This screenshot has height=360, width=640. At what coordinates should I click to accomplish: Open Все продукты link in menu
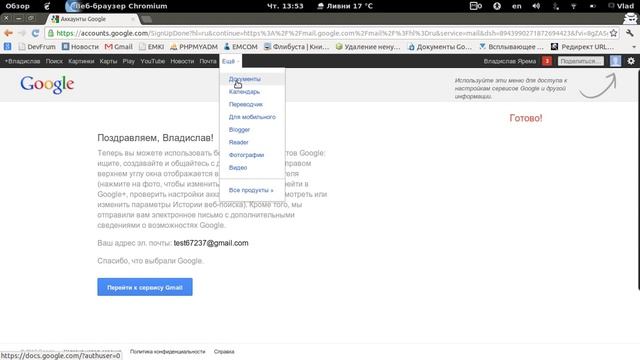click(252, 190)
